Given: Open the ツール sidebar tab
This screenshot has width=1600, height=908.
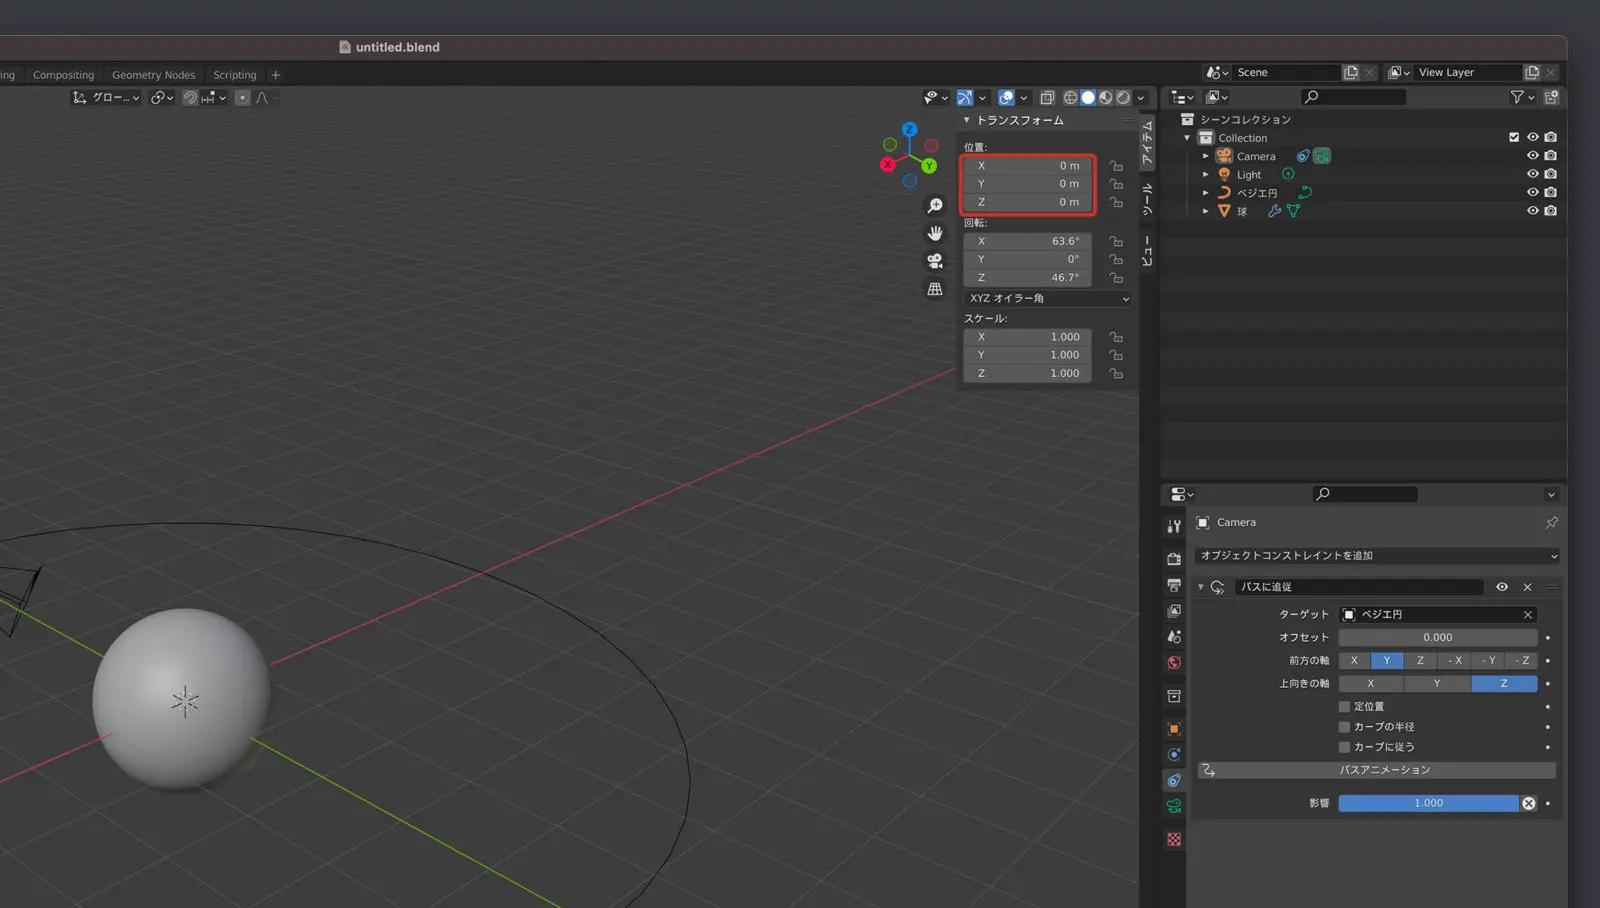Looking at the screenshot, I should [1148, 199].
